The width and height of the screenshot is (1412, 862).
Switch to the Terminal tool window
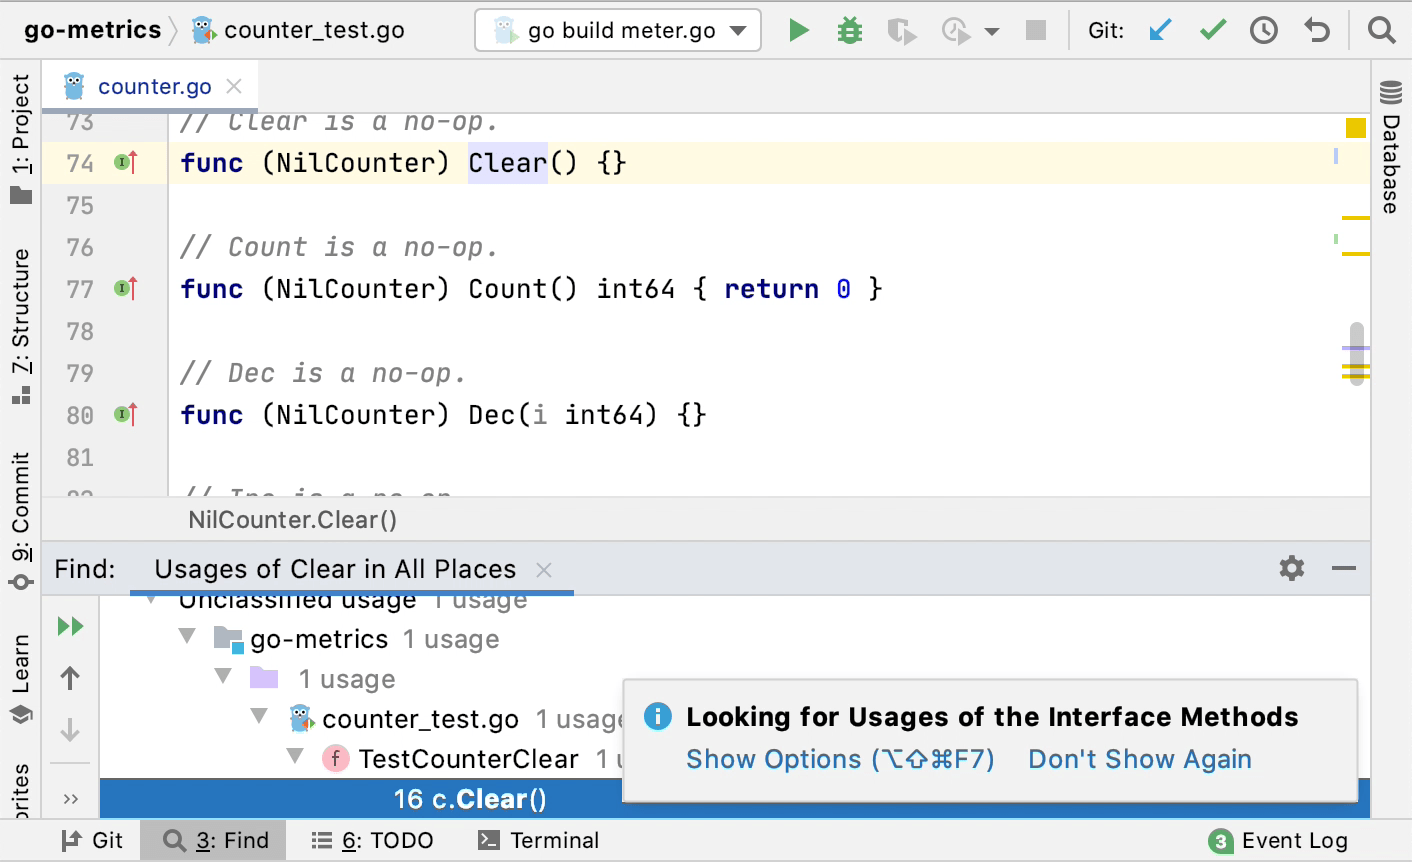539,840
